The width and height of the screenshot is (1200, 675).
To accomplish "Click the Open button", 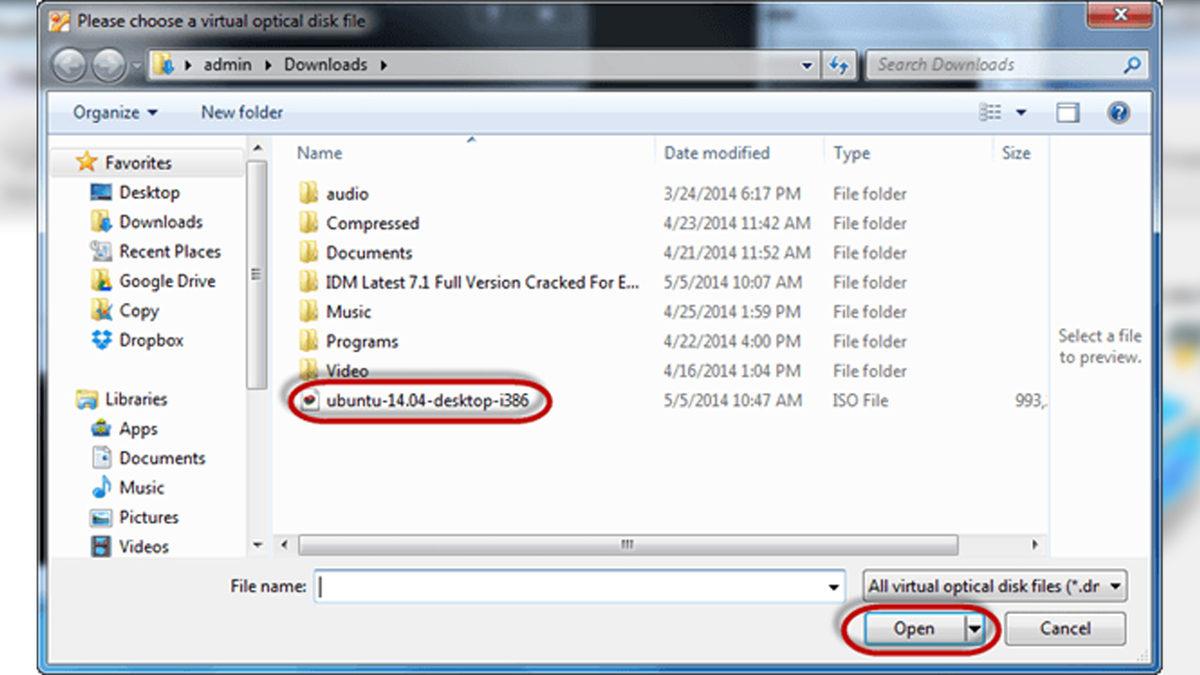I will click(x=916, y=629).
